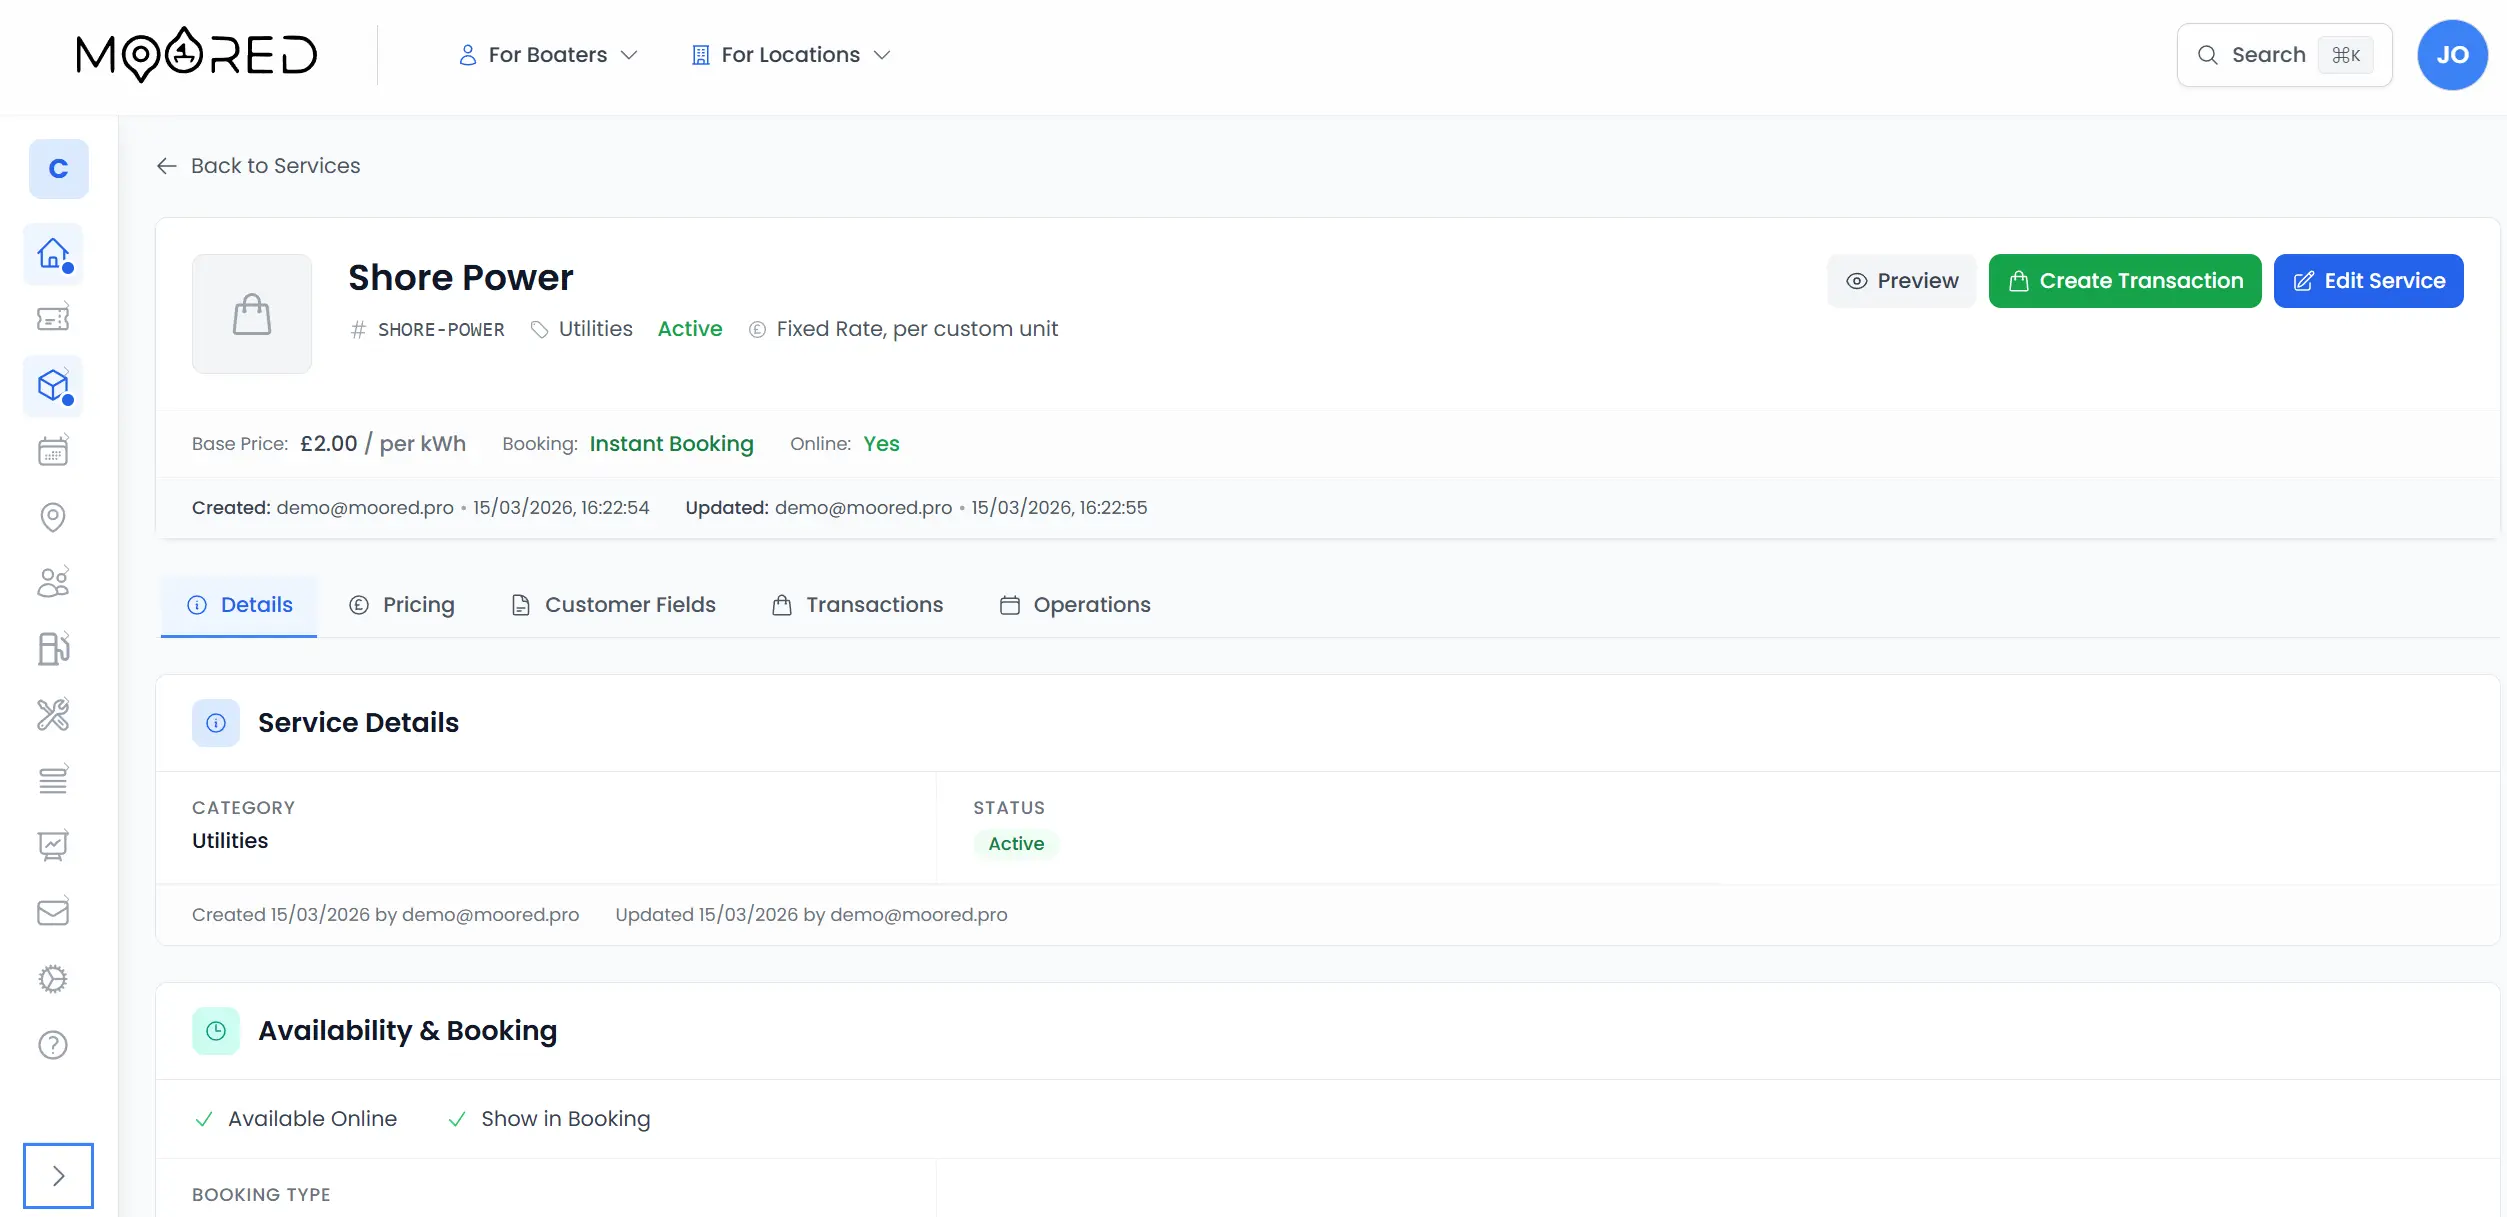Select the ticket/transactions icon in sidebar
The height and width of the screenshot is (1217, 2507).
coord(52,317)
